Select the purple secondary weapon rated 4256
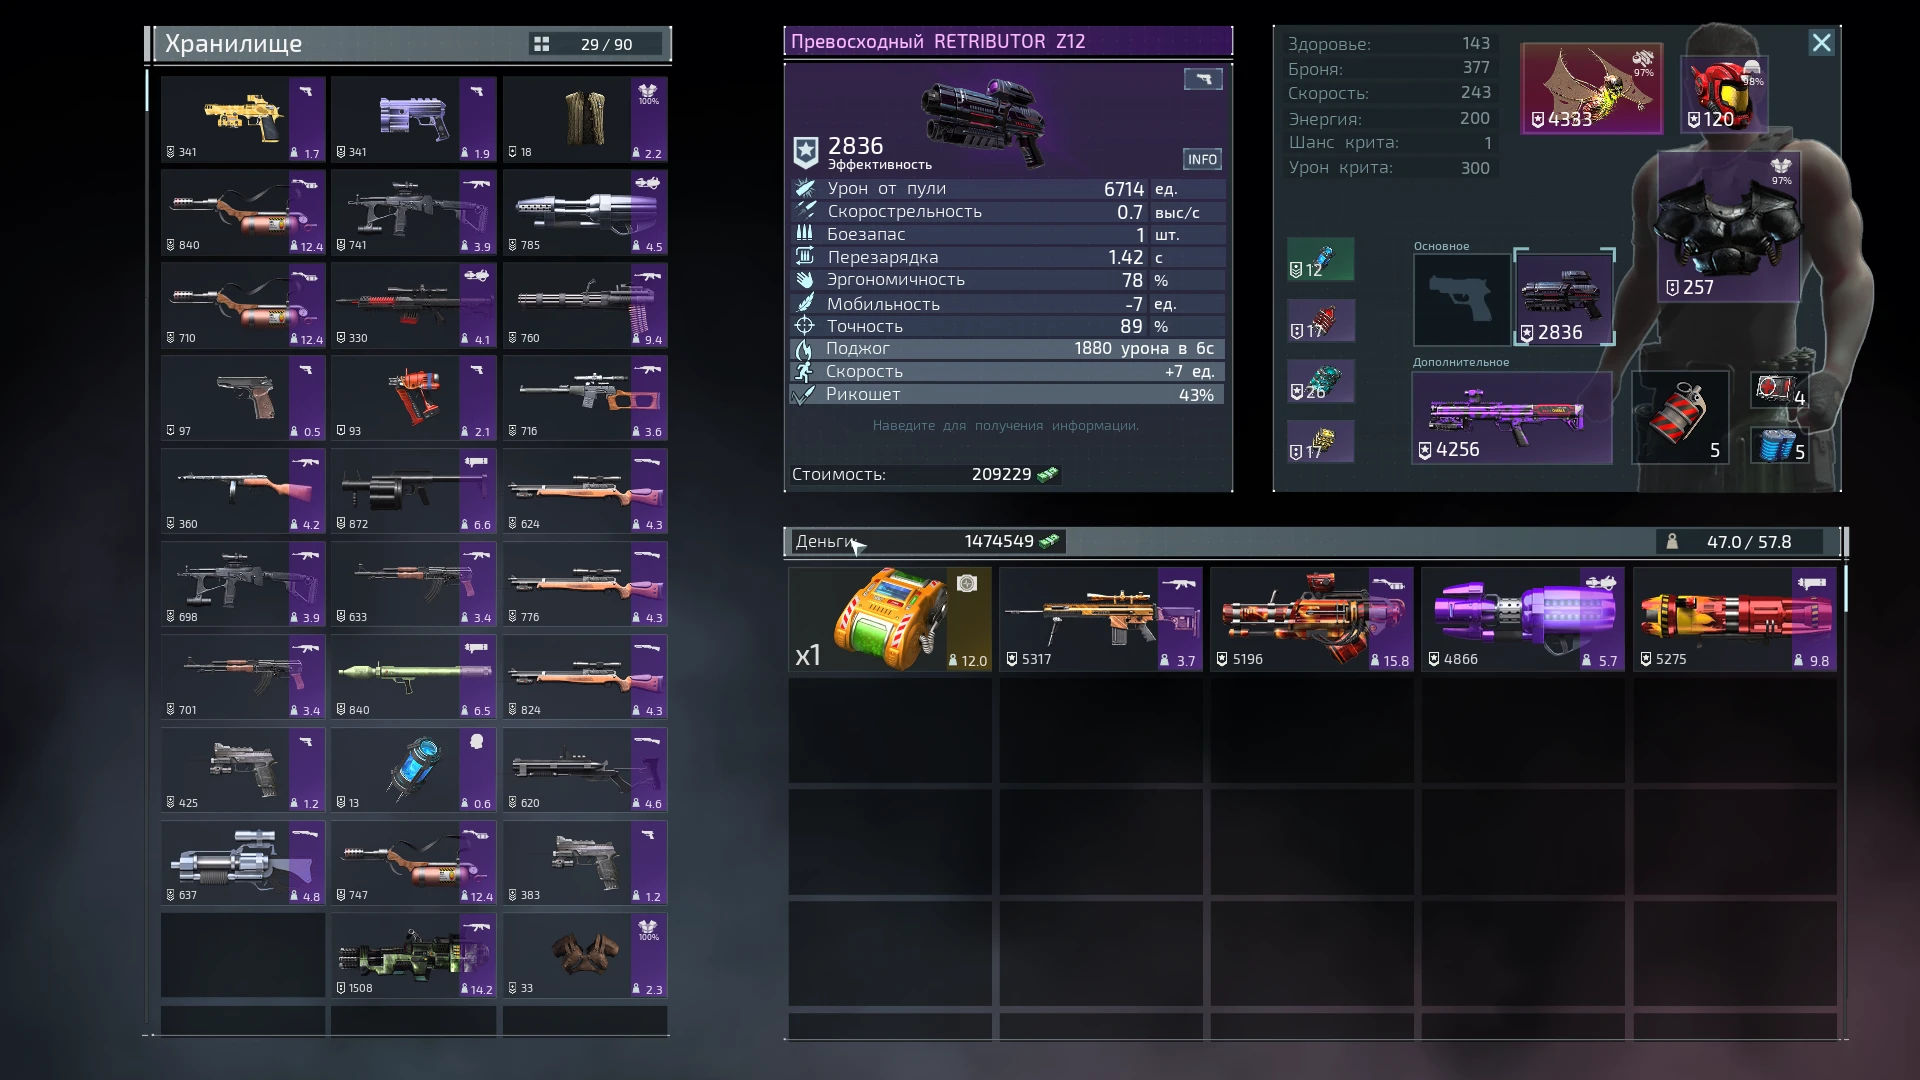This screenshot has height=1080, width=1920. point(1511,418)
